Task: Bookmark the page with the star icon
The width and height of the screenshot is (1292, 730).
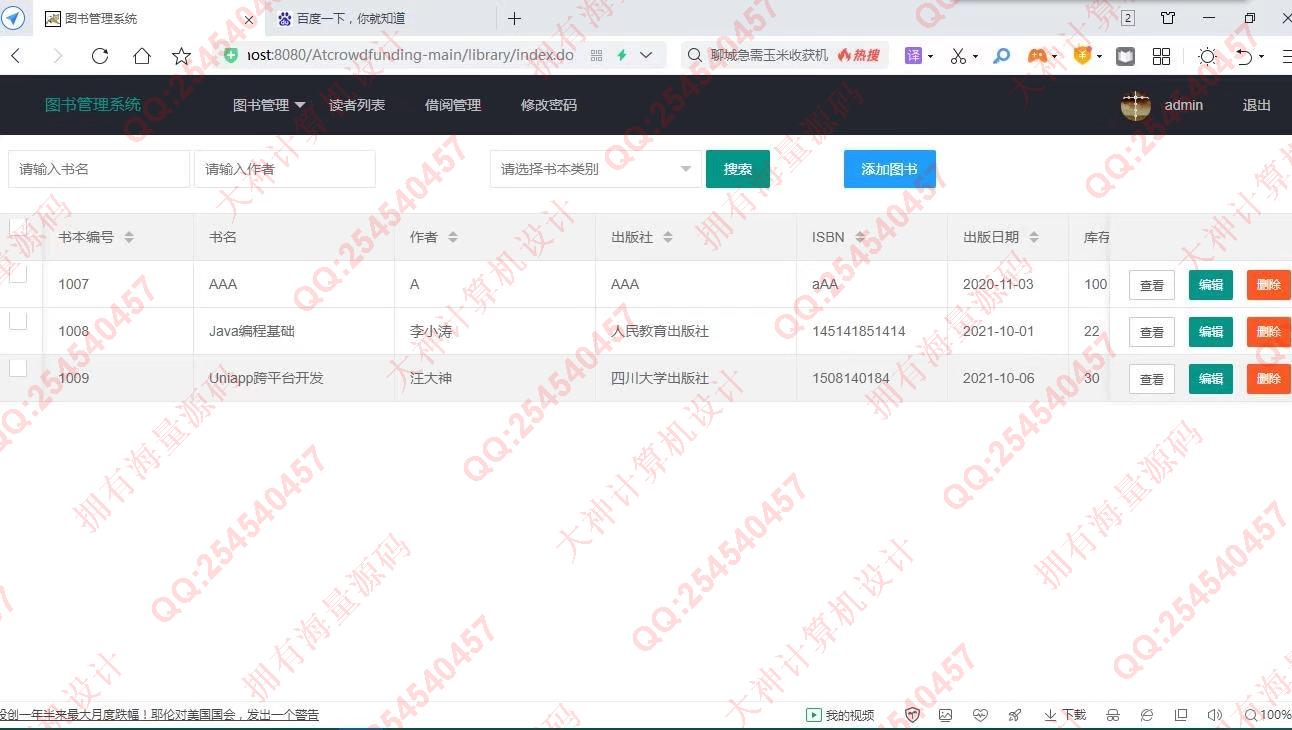Action: (x=181, y=56)
